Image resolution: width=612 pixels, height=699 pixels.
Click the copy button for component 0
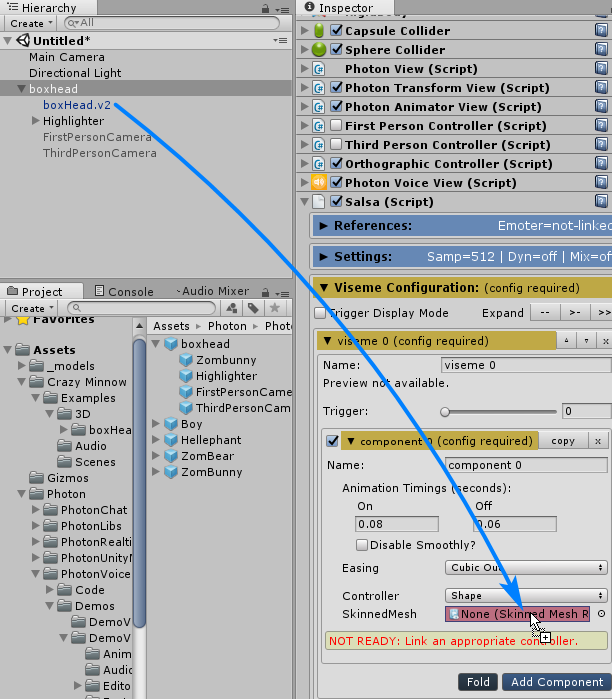563,441
